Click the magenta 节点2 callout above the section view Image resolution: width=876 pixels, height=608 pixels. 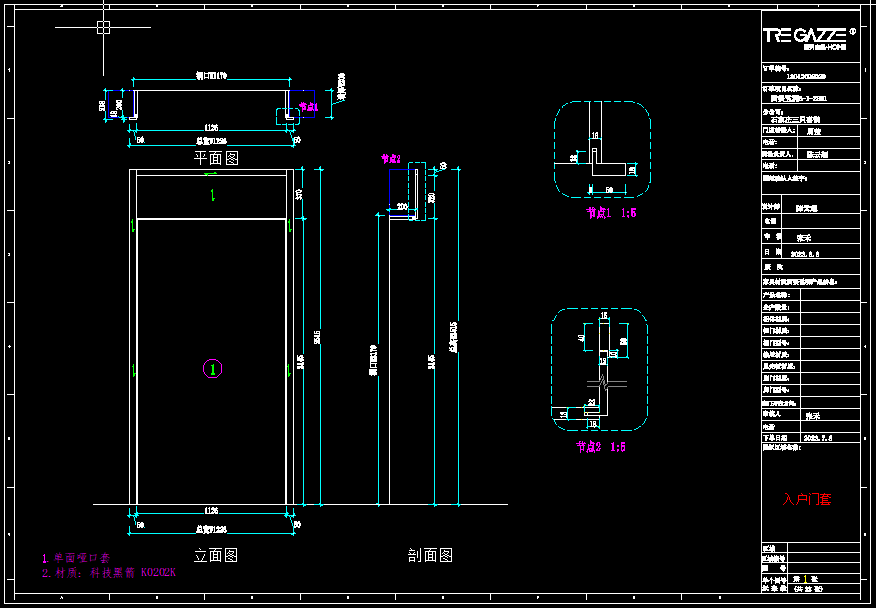[391, 159]
